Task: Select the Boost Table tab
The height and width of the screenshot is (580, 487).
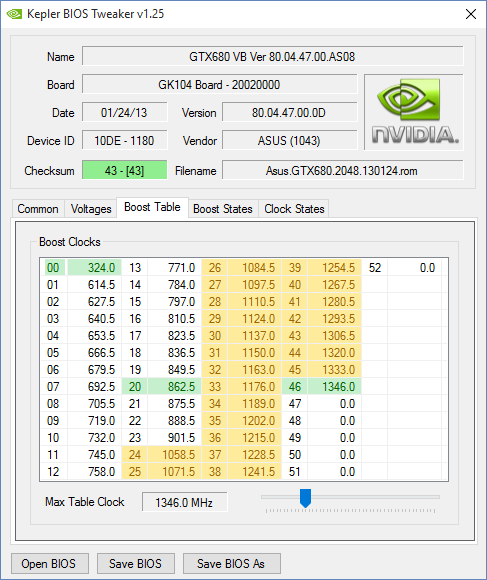Action: 152,207
